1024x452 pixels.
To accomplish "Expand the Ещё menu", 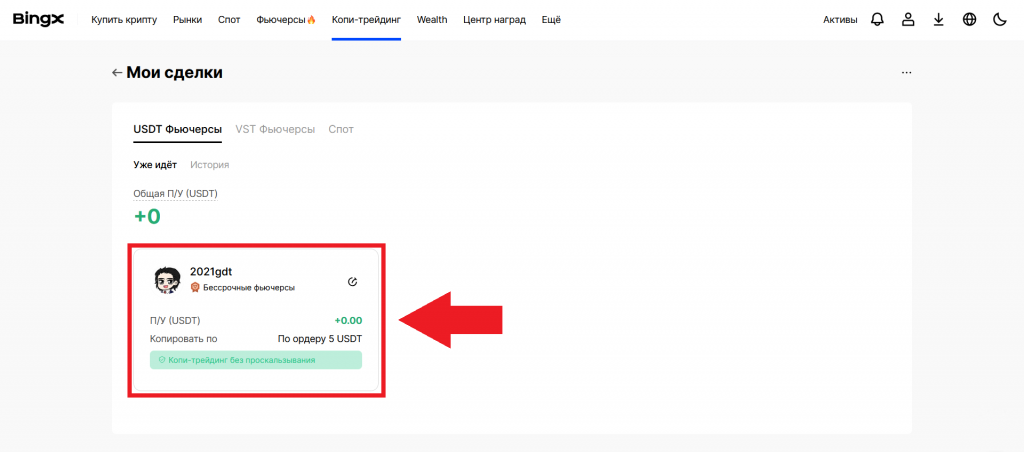I will tap(551, 20).
